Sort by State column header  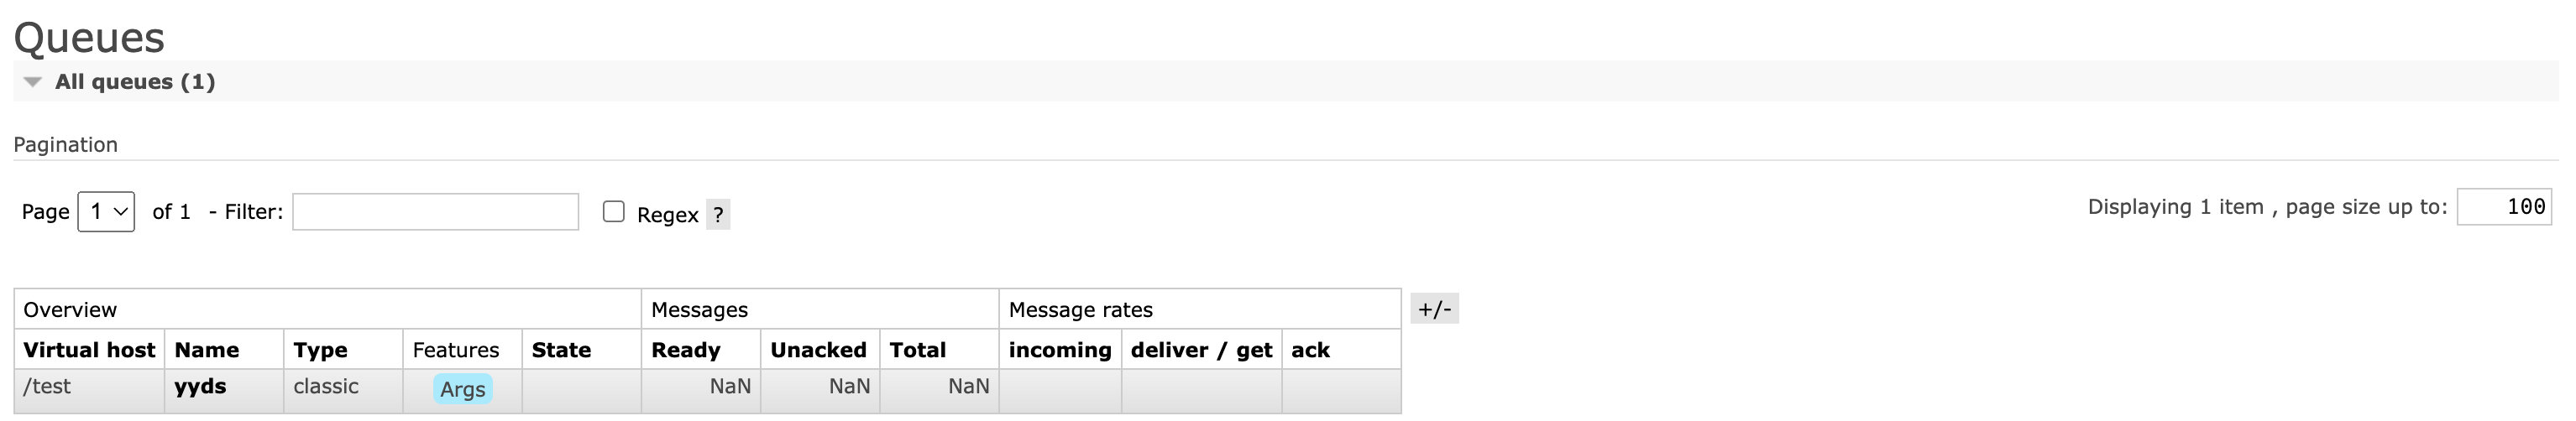click(561, 350)
